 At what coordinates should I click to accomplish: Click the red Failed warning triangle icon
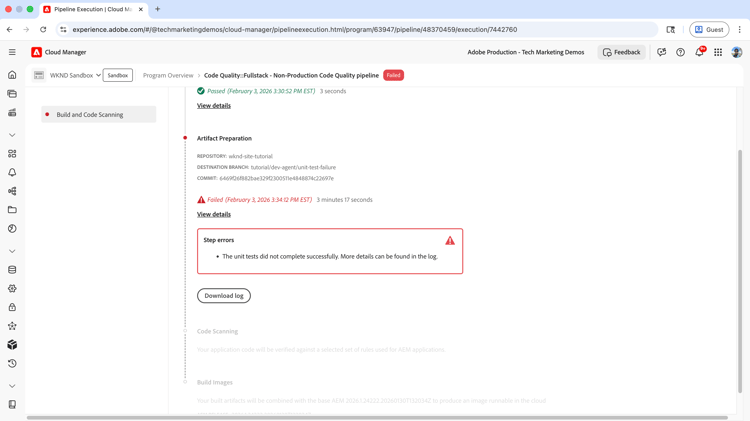pos(201,199)
